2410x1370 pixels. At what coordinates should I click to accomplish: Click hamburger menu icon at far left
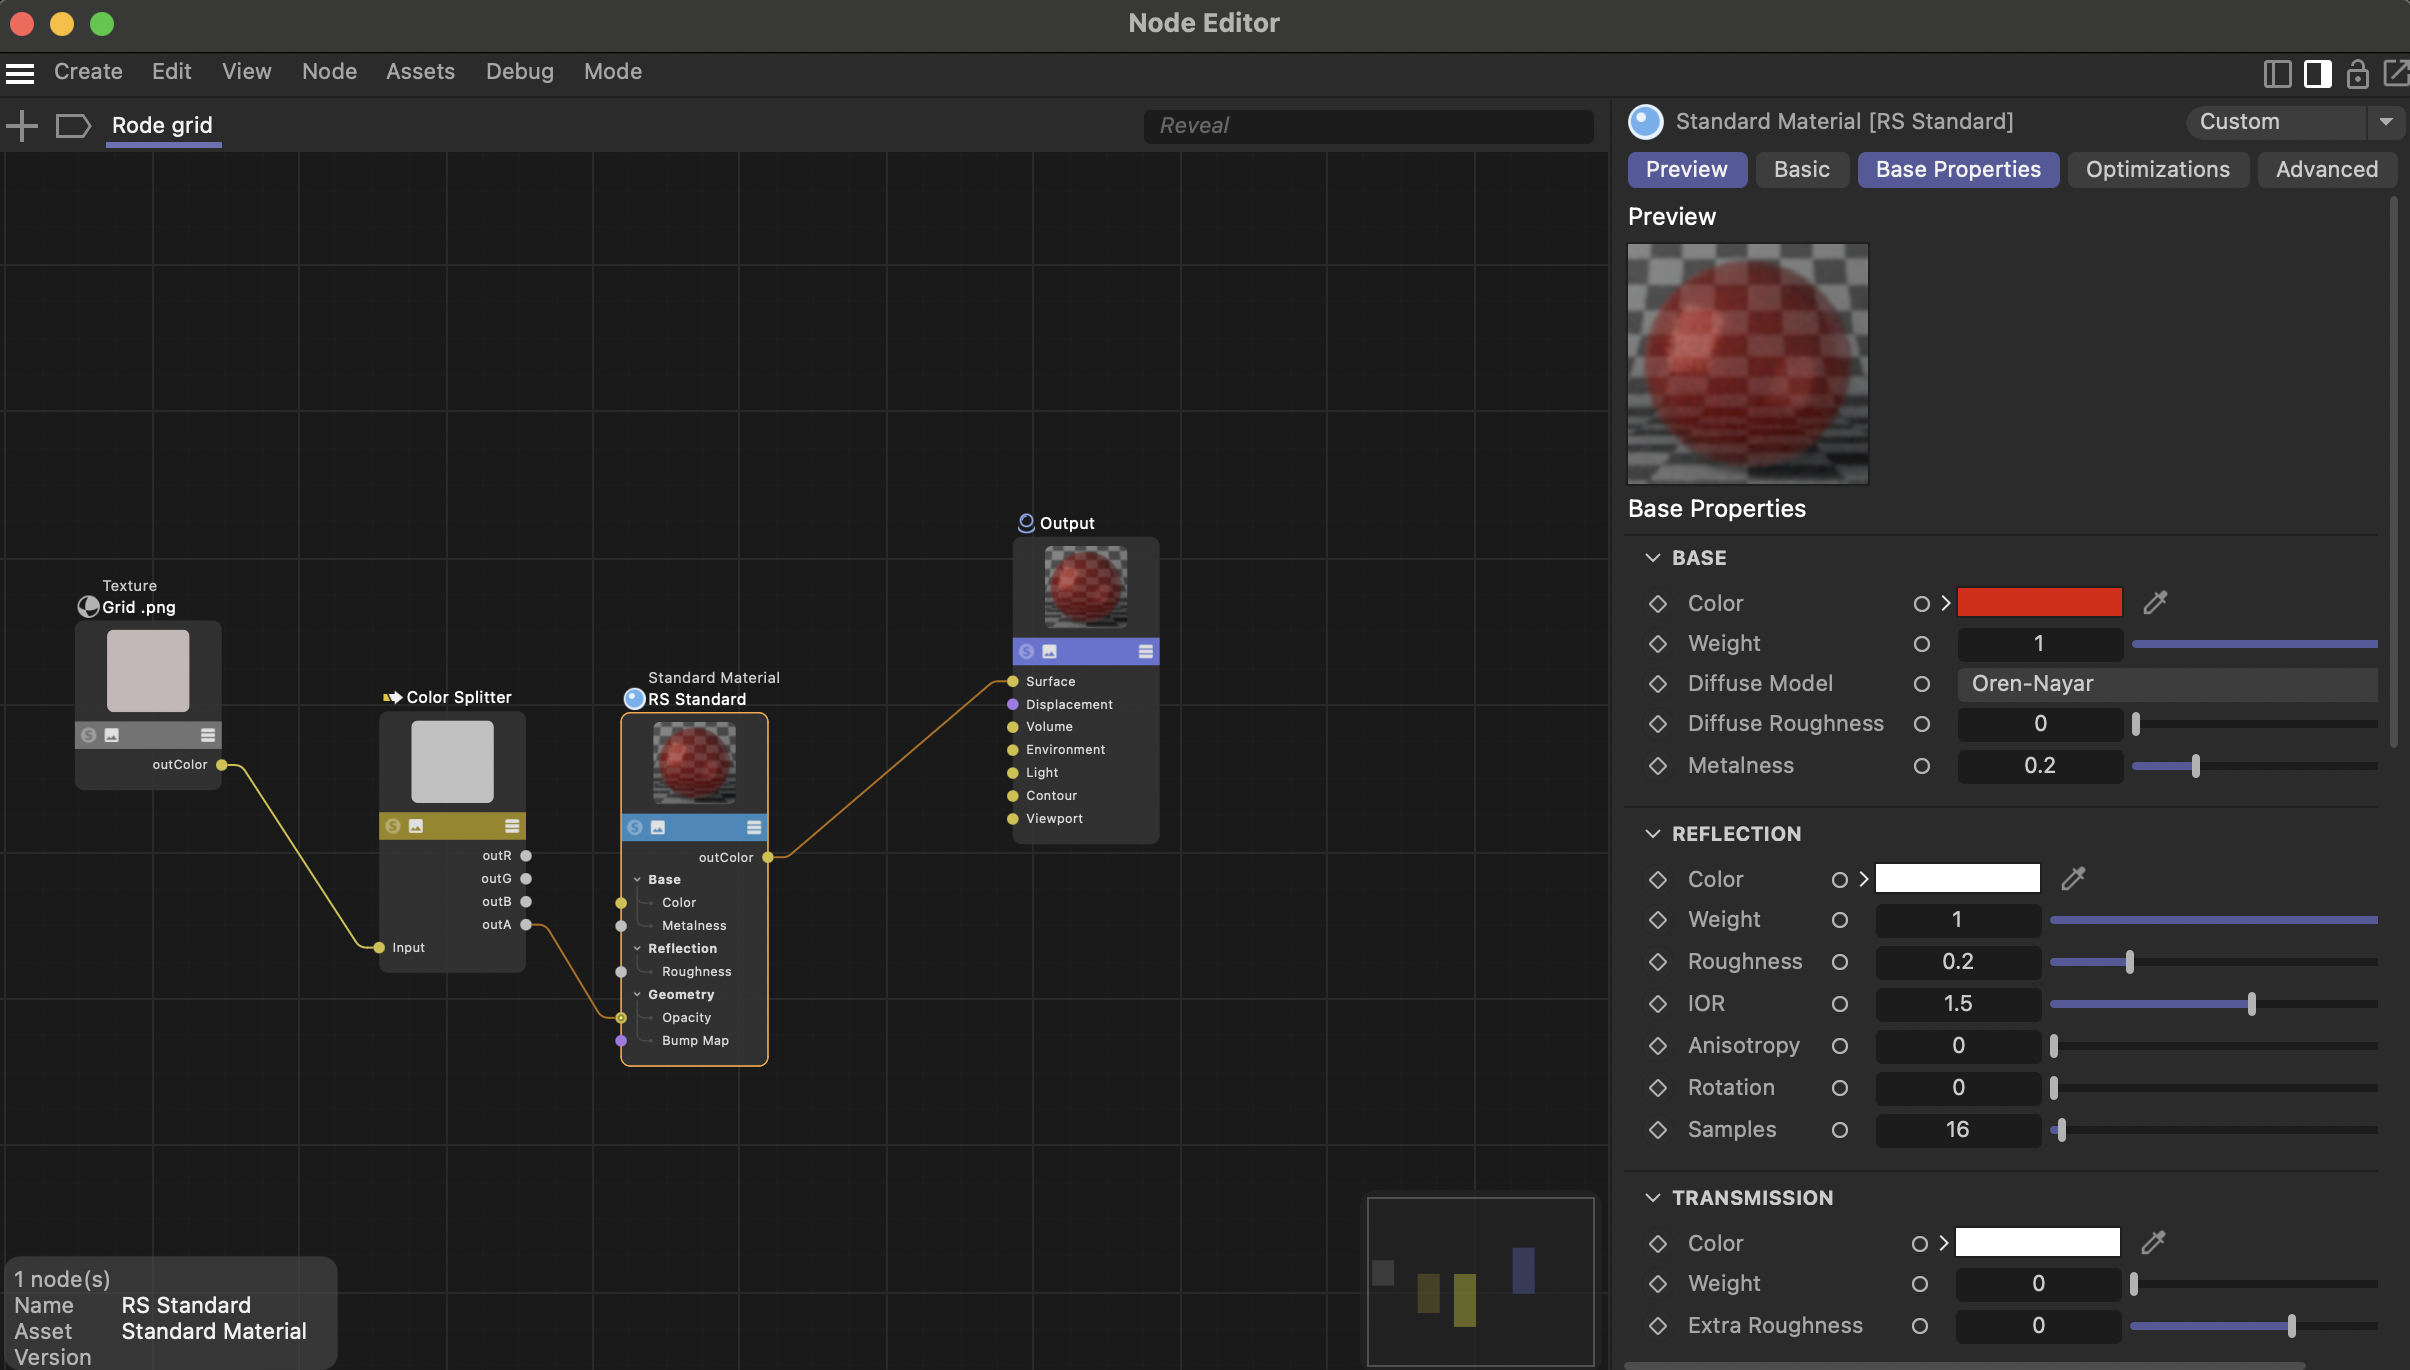point(20,72)
